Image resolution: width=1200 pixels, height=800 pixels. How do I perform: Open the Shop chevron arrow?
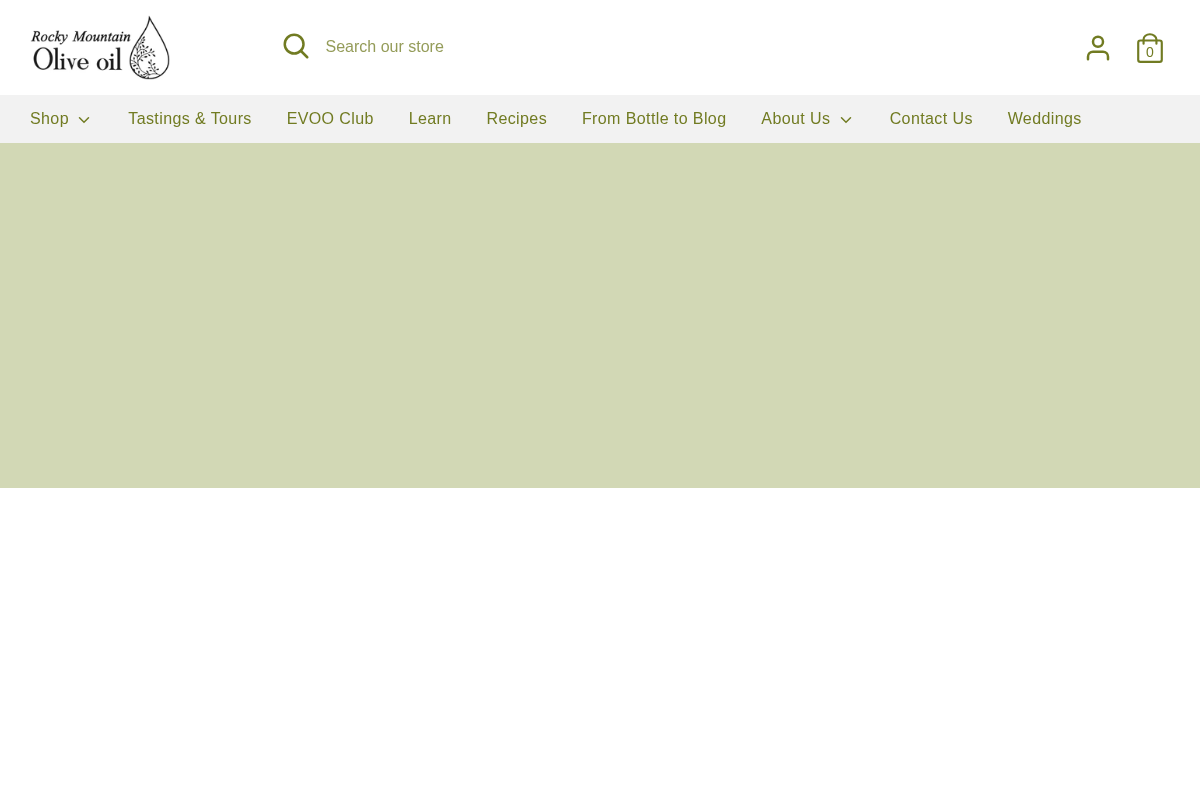pyautogui.click(x=84, y=120)
